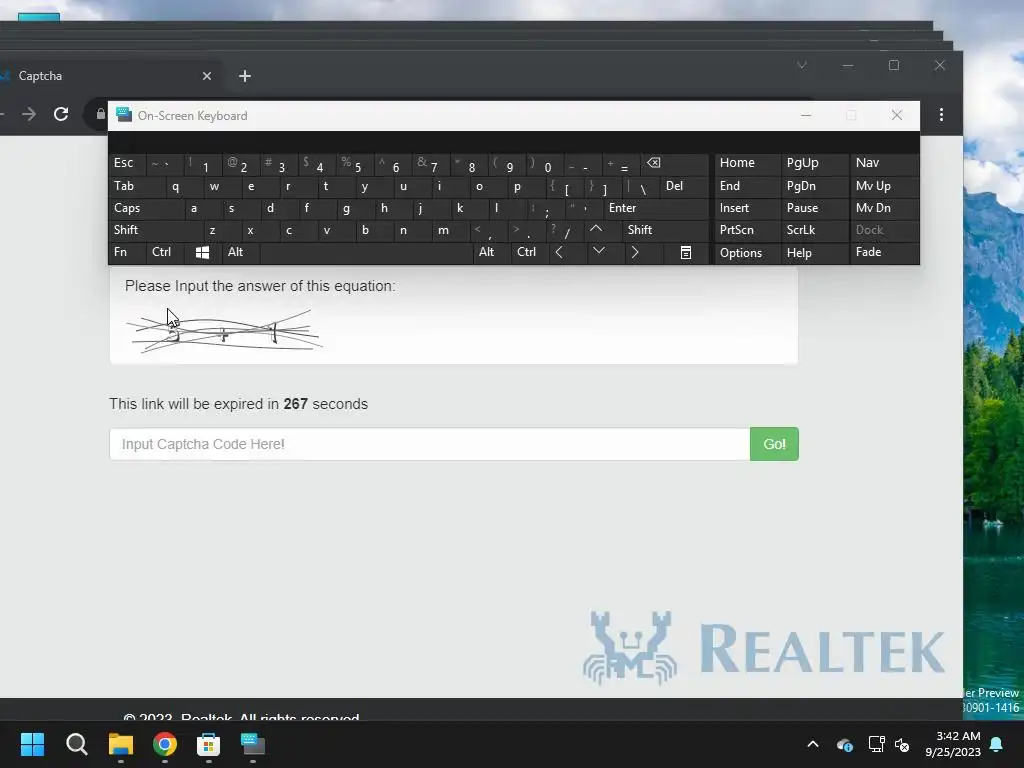The width and height of the screenshot is (1024, 768).
Task: Click the context menu key on keyboard
Action: 686,253
